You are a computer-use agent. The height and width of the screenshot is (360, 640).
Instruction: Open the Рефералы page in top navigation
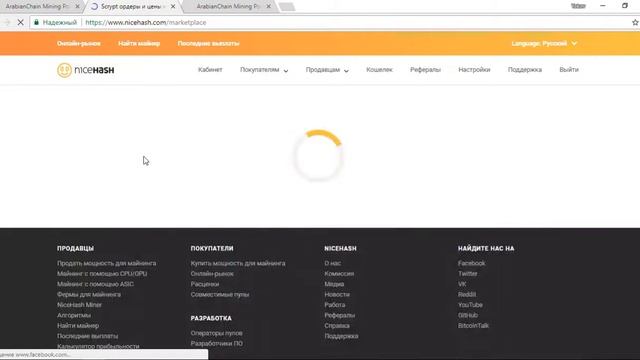click(425, 70)
